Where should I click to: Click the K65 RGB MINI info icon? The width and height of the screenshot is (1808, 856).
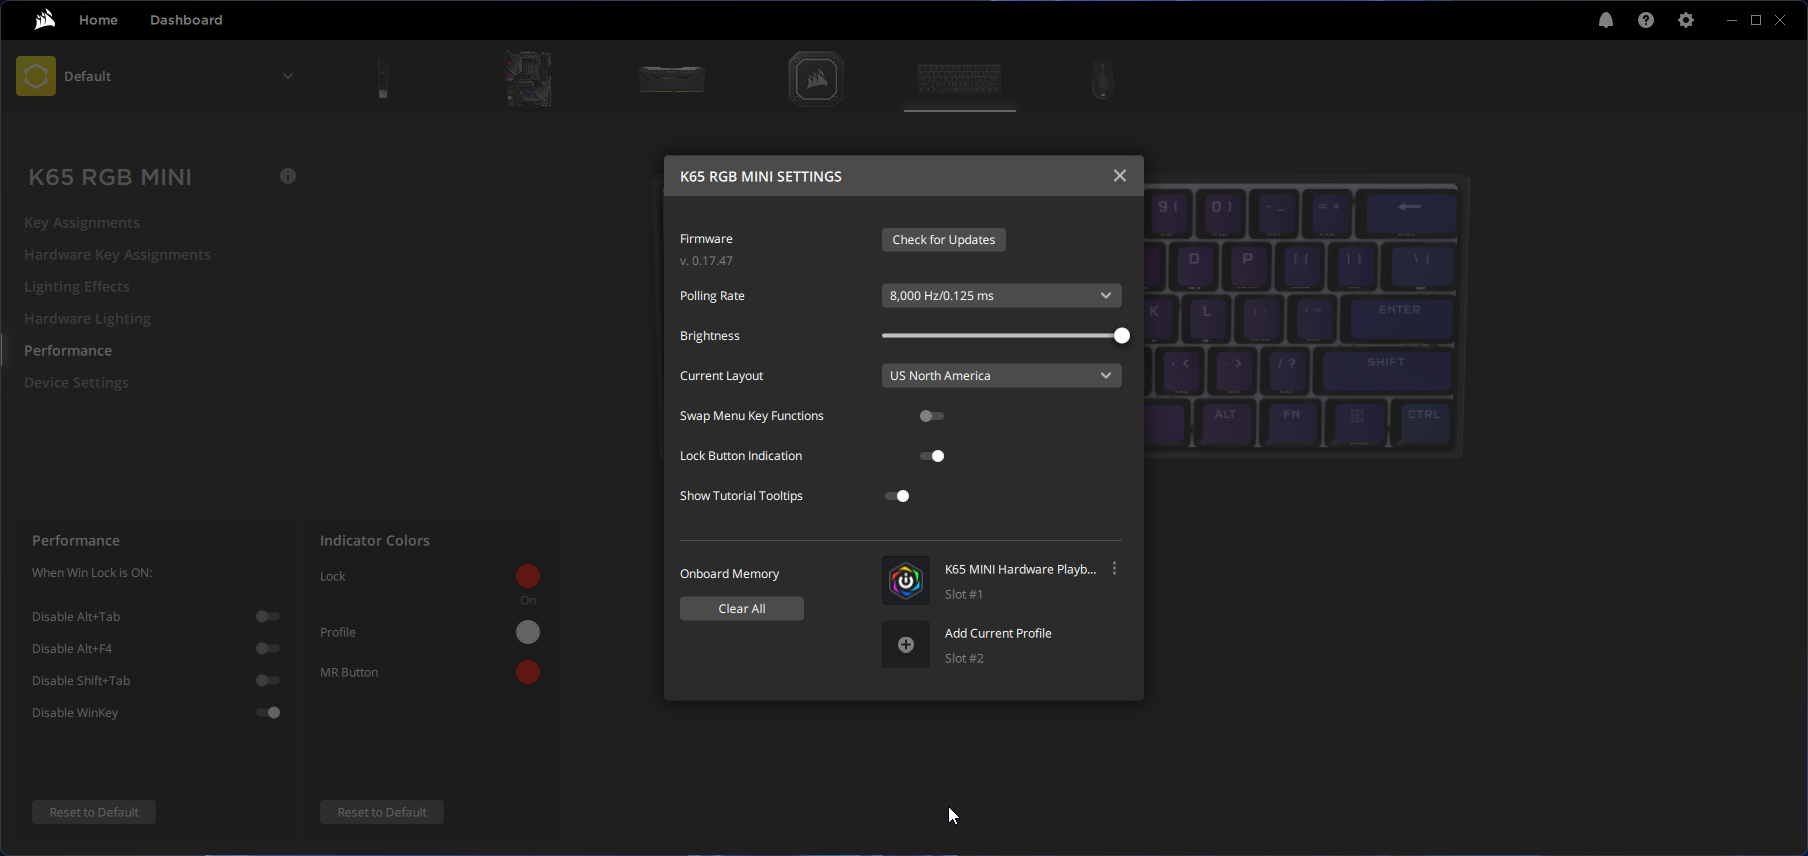coord(288,176)
